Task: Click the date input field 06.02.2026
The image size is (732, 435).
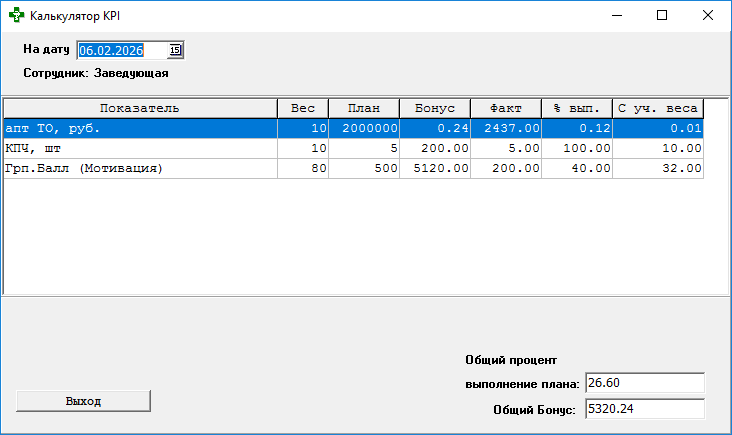Action: [120, 49]
